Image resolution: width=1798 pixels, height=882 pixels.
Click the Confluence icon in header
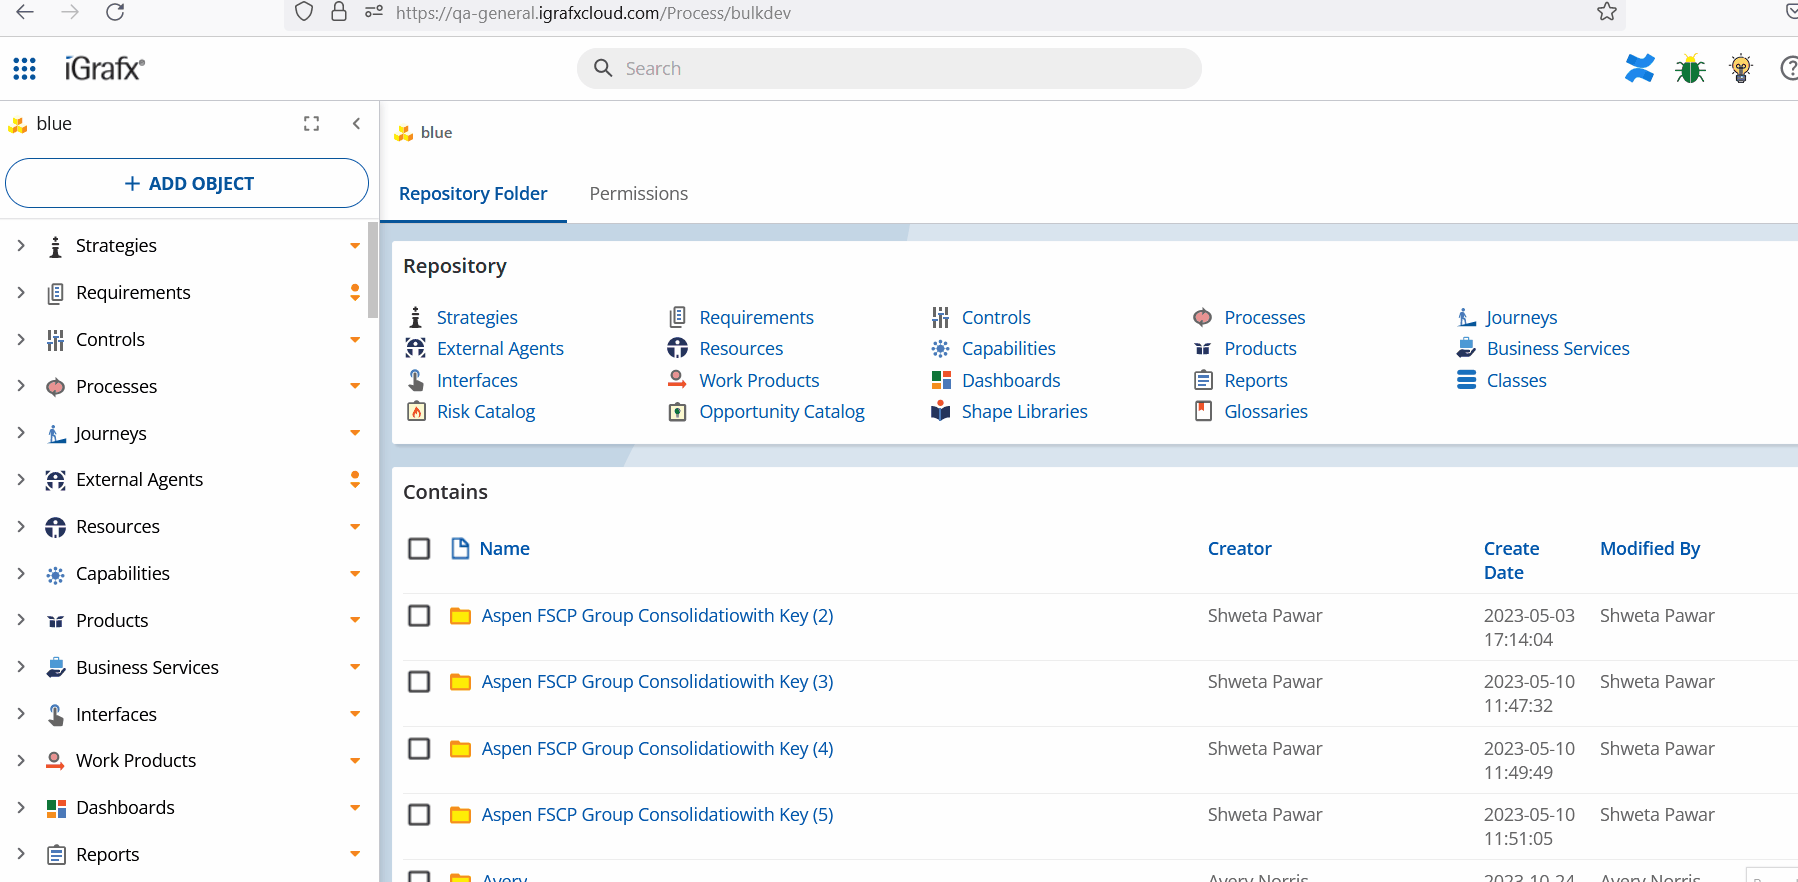point(1639,69)
